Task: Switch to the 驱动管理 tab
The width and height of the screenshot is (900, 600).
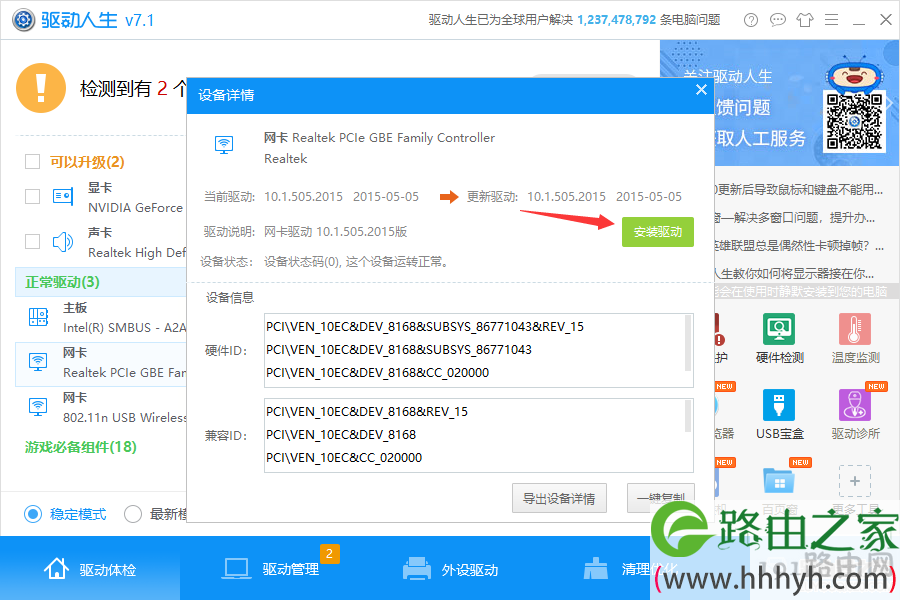Action: (x=270, y=569)
